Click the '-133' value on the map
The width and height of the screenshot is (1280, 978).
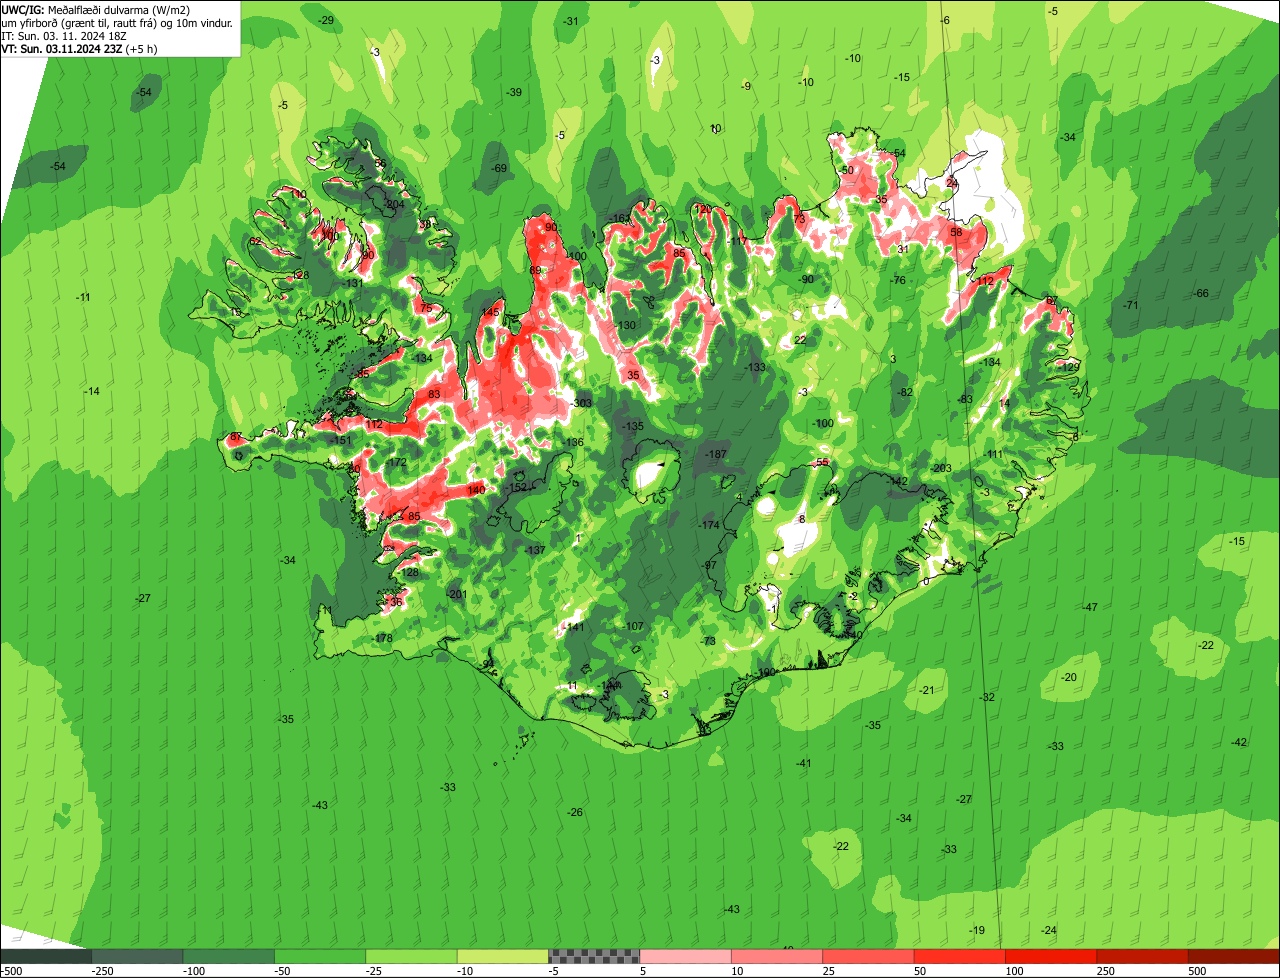[755, 367]
